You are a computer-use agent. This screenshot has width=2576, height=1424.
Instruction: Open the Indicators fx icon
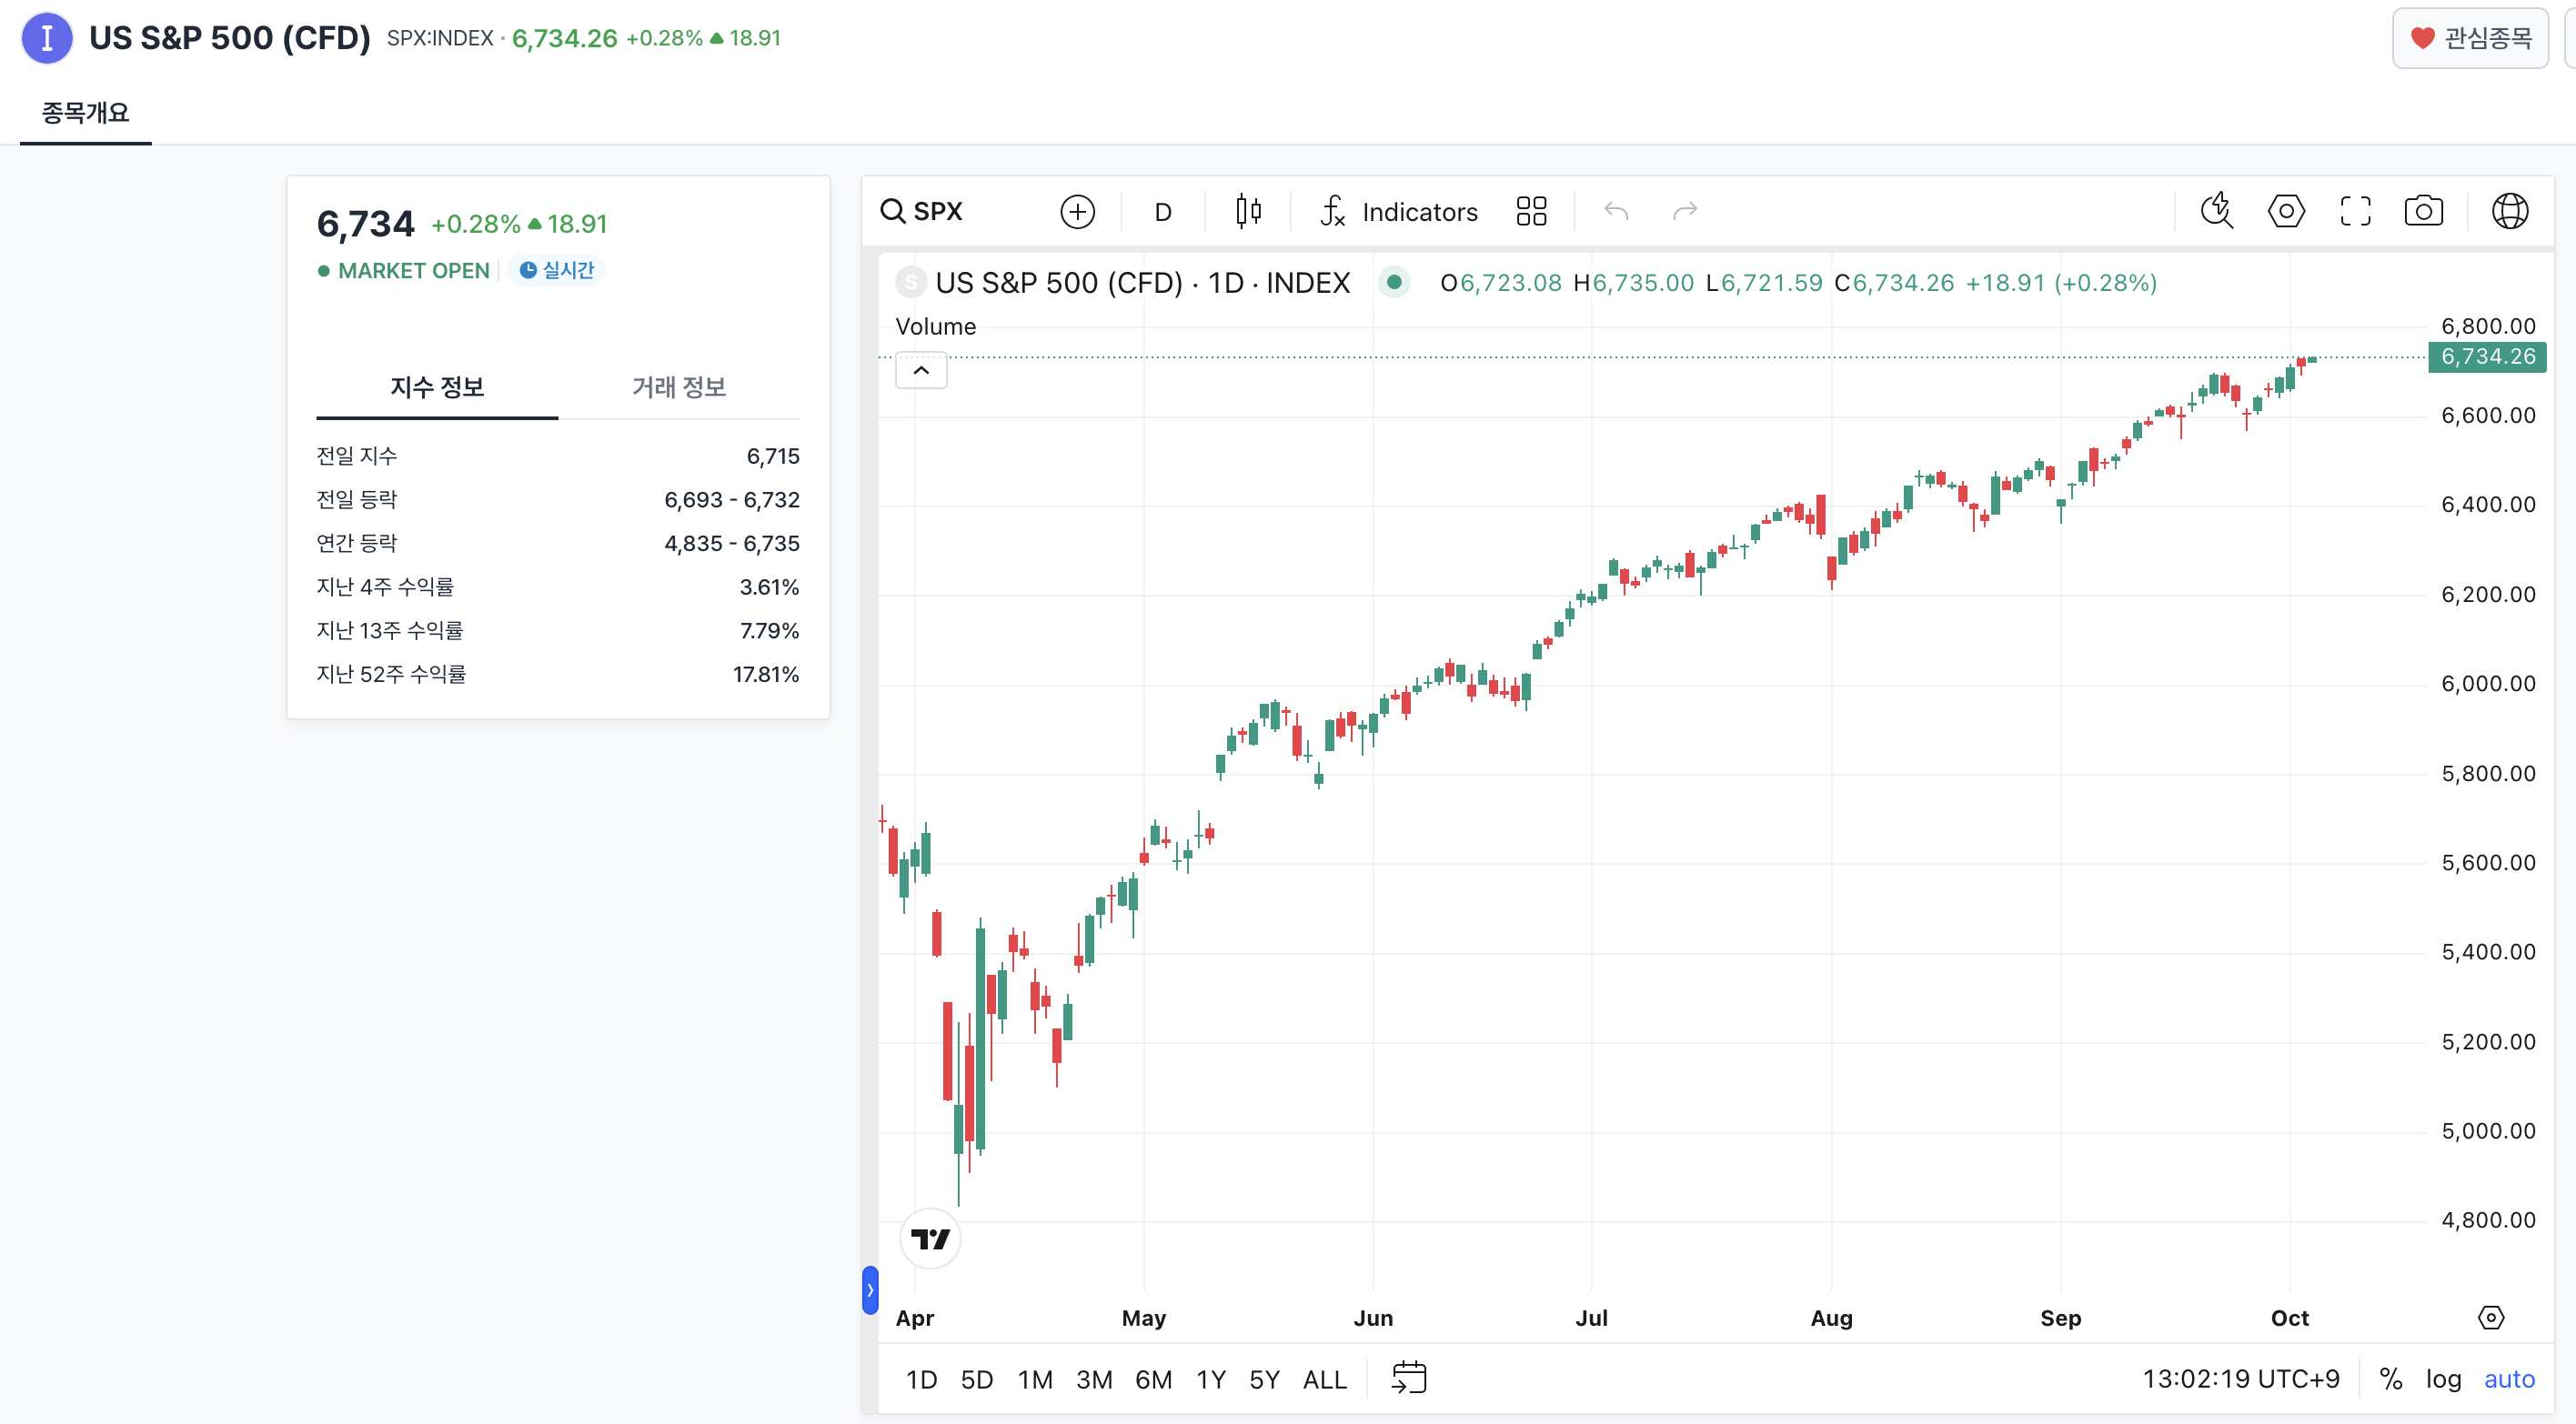(1333, 211)
